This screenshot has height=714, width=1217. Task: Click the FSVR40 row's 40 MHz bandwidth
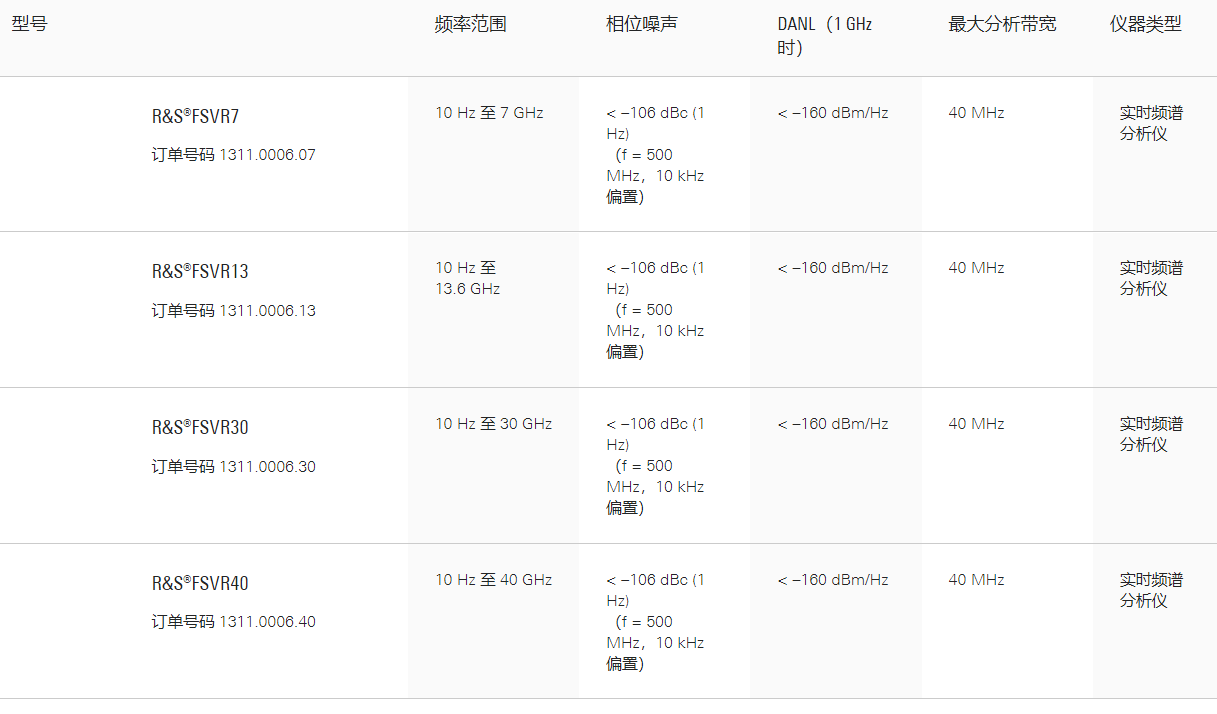pyautogui.click(x=976, y=580)
